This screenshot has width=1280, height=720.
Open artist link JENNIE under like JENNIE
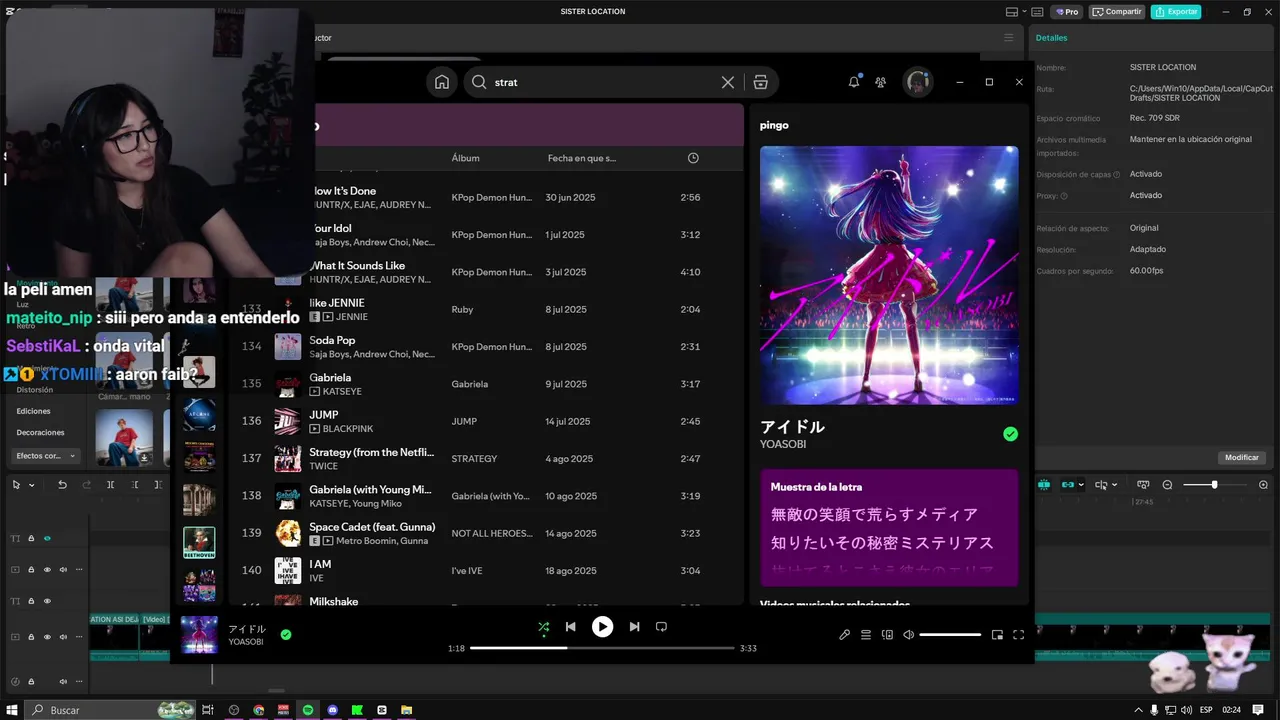click(352, 317)
